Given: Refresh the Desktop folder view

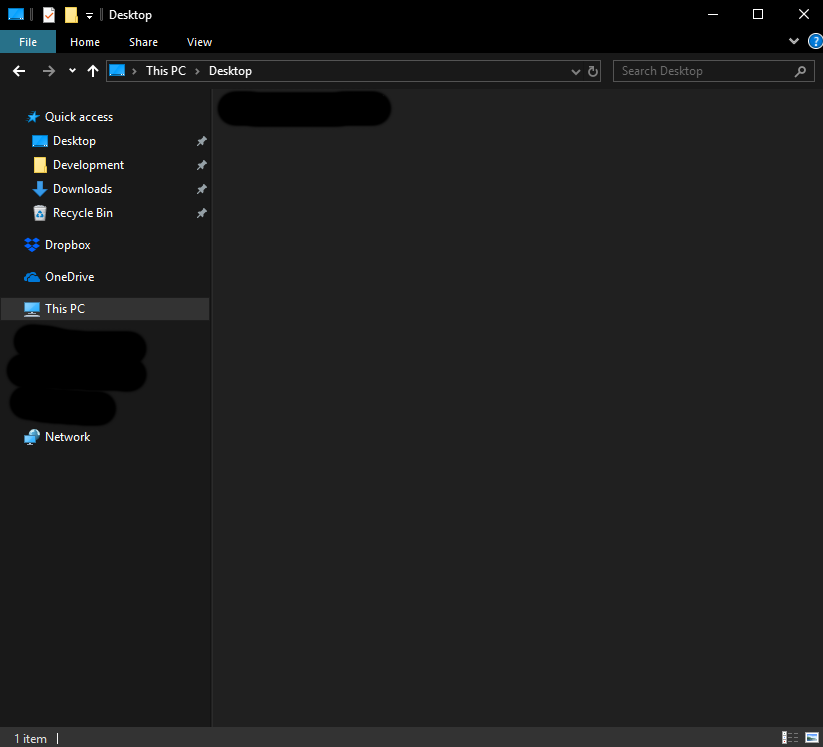Looking at the screenshot, I should click(592, 71).
